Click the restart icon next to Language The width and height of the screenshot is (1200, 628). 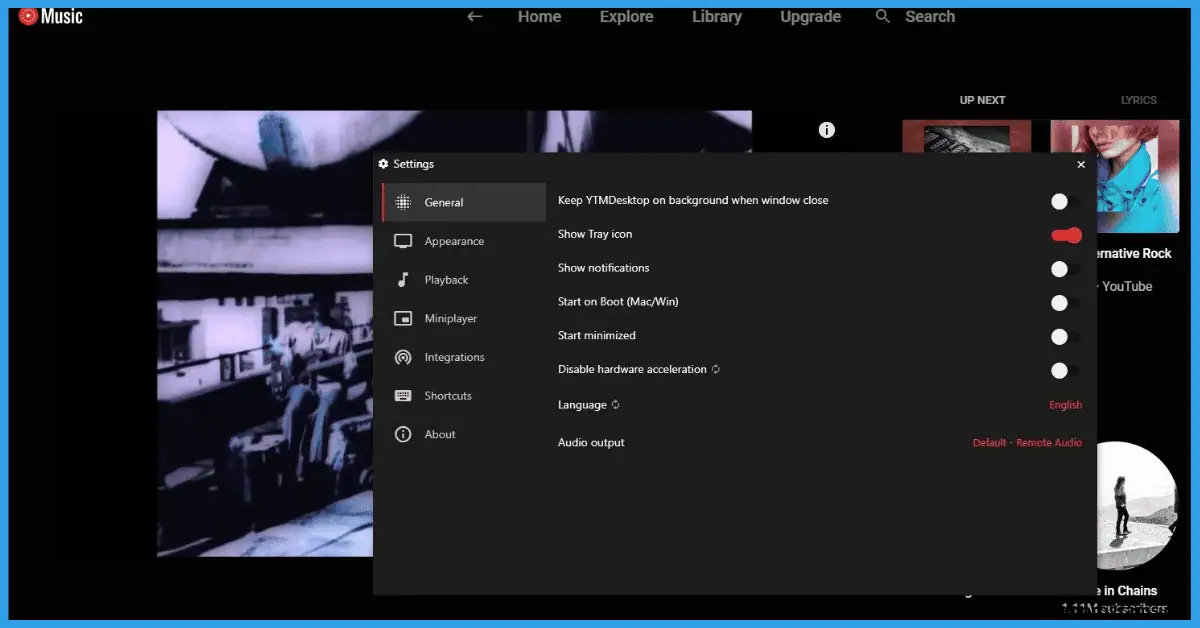pyautogui.click(x=616, y=405)
